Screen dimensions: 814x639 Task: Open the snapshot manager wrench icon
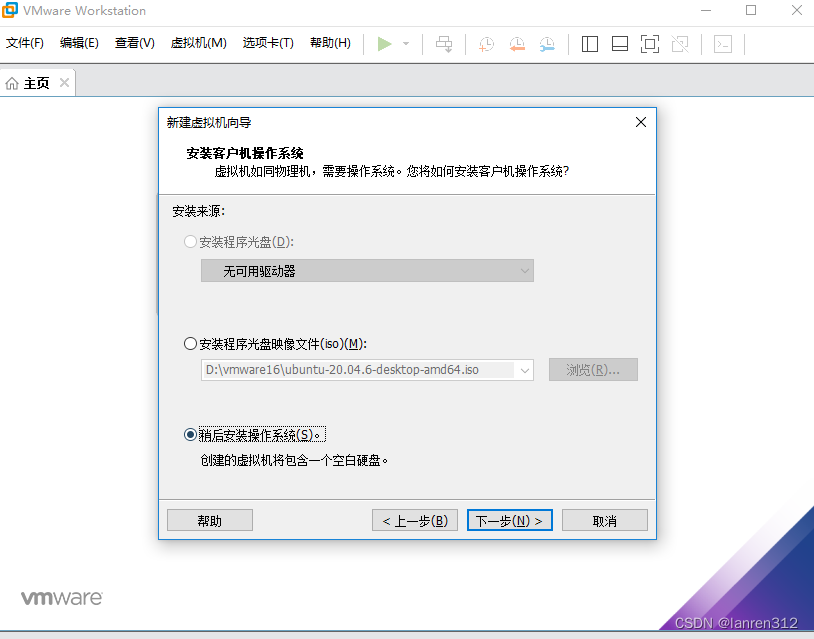tap(547, 43)
